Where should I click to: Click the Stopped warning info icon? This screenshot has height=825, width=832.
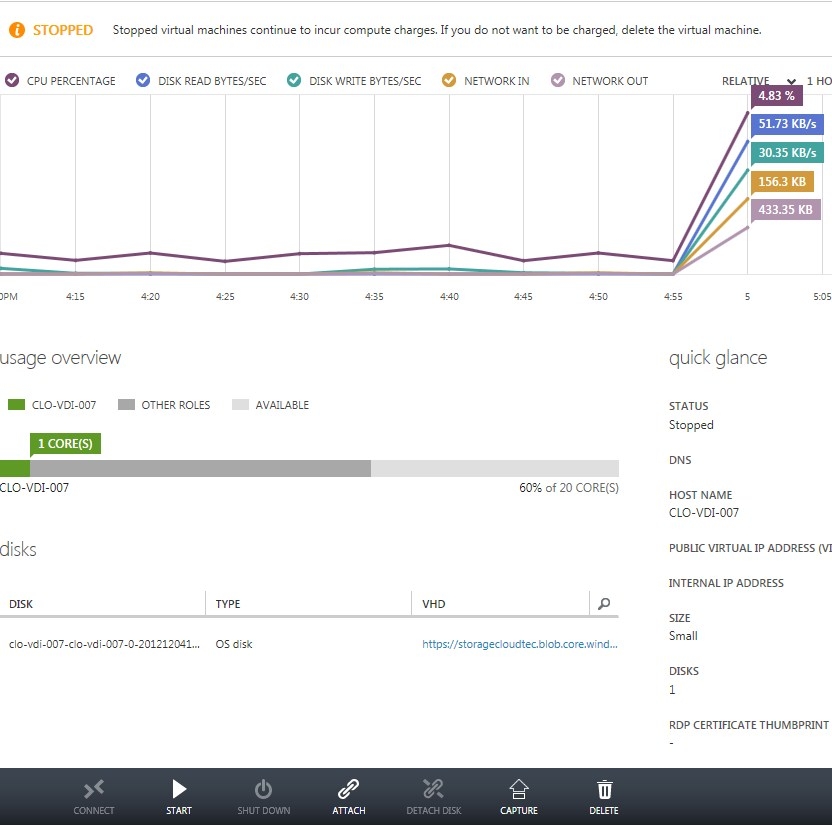(14, 30)
